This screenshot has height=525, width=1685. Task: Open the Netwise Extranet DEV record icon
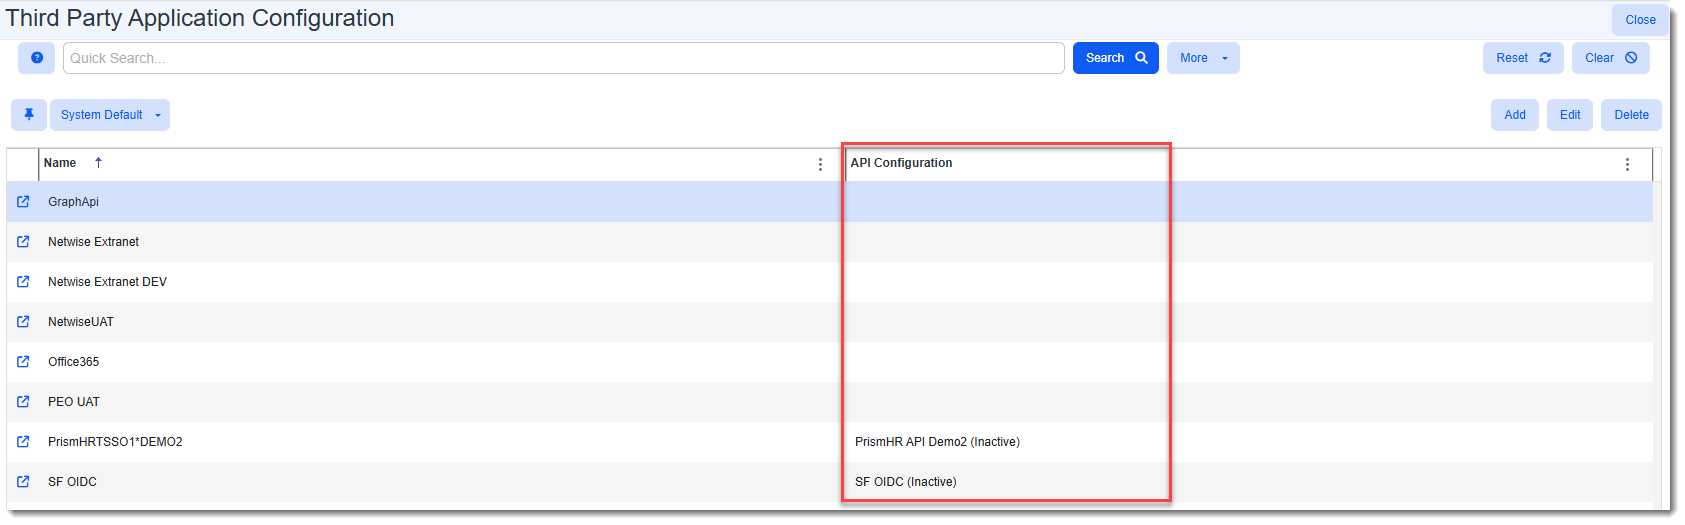tap(23, 282)
